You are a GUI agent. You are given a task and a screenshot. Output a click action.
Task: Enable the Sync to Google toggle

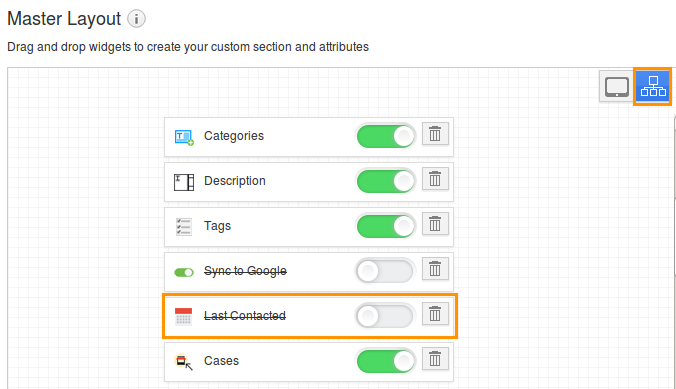pos(385,271)
